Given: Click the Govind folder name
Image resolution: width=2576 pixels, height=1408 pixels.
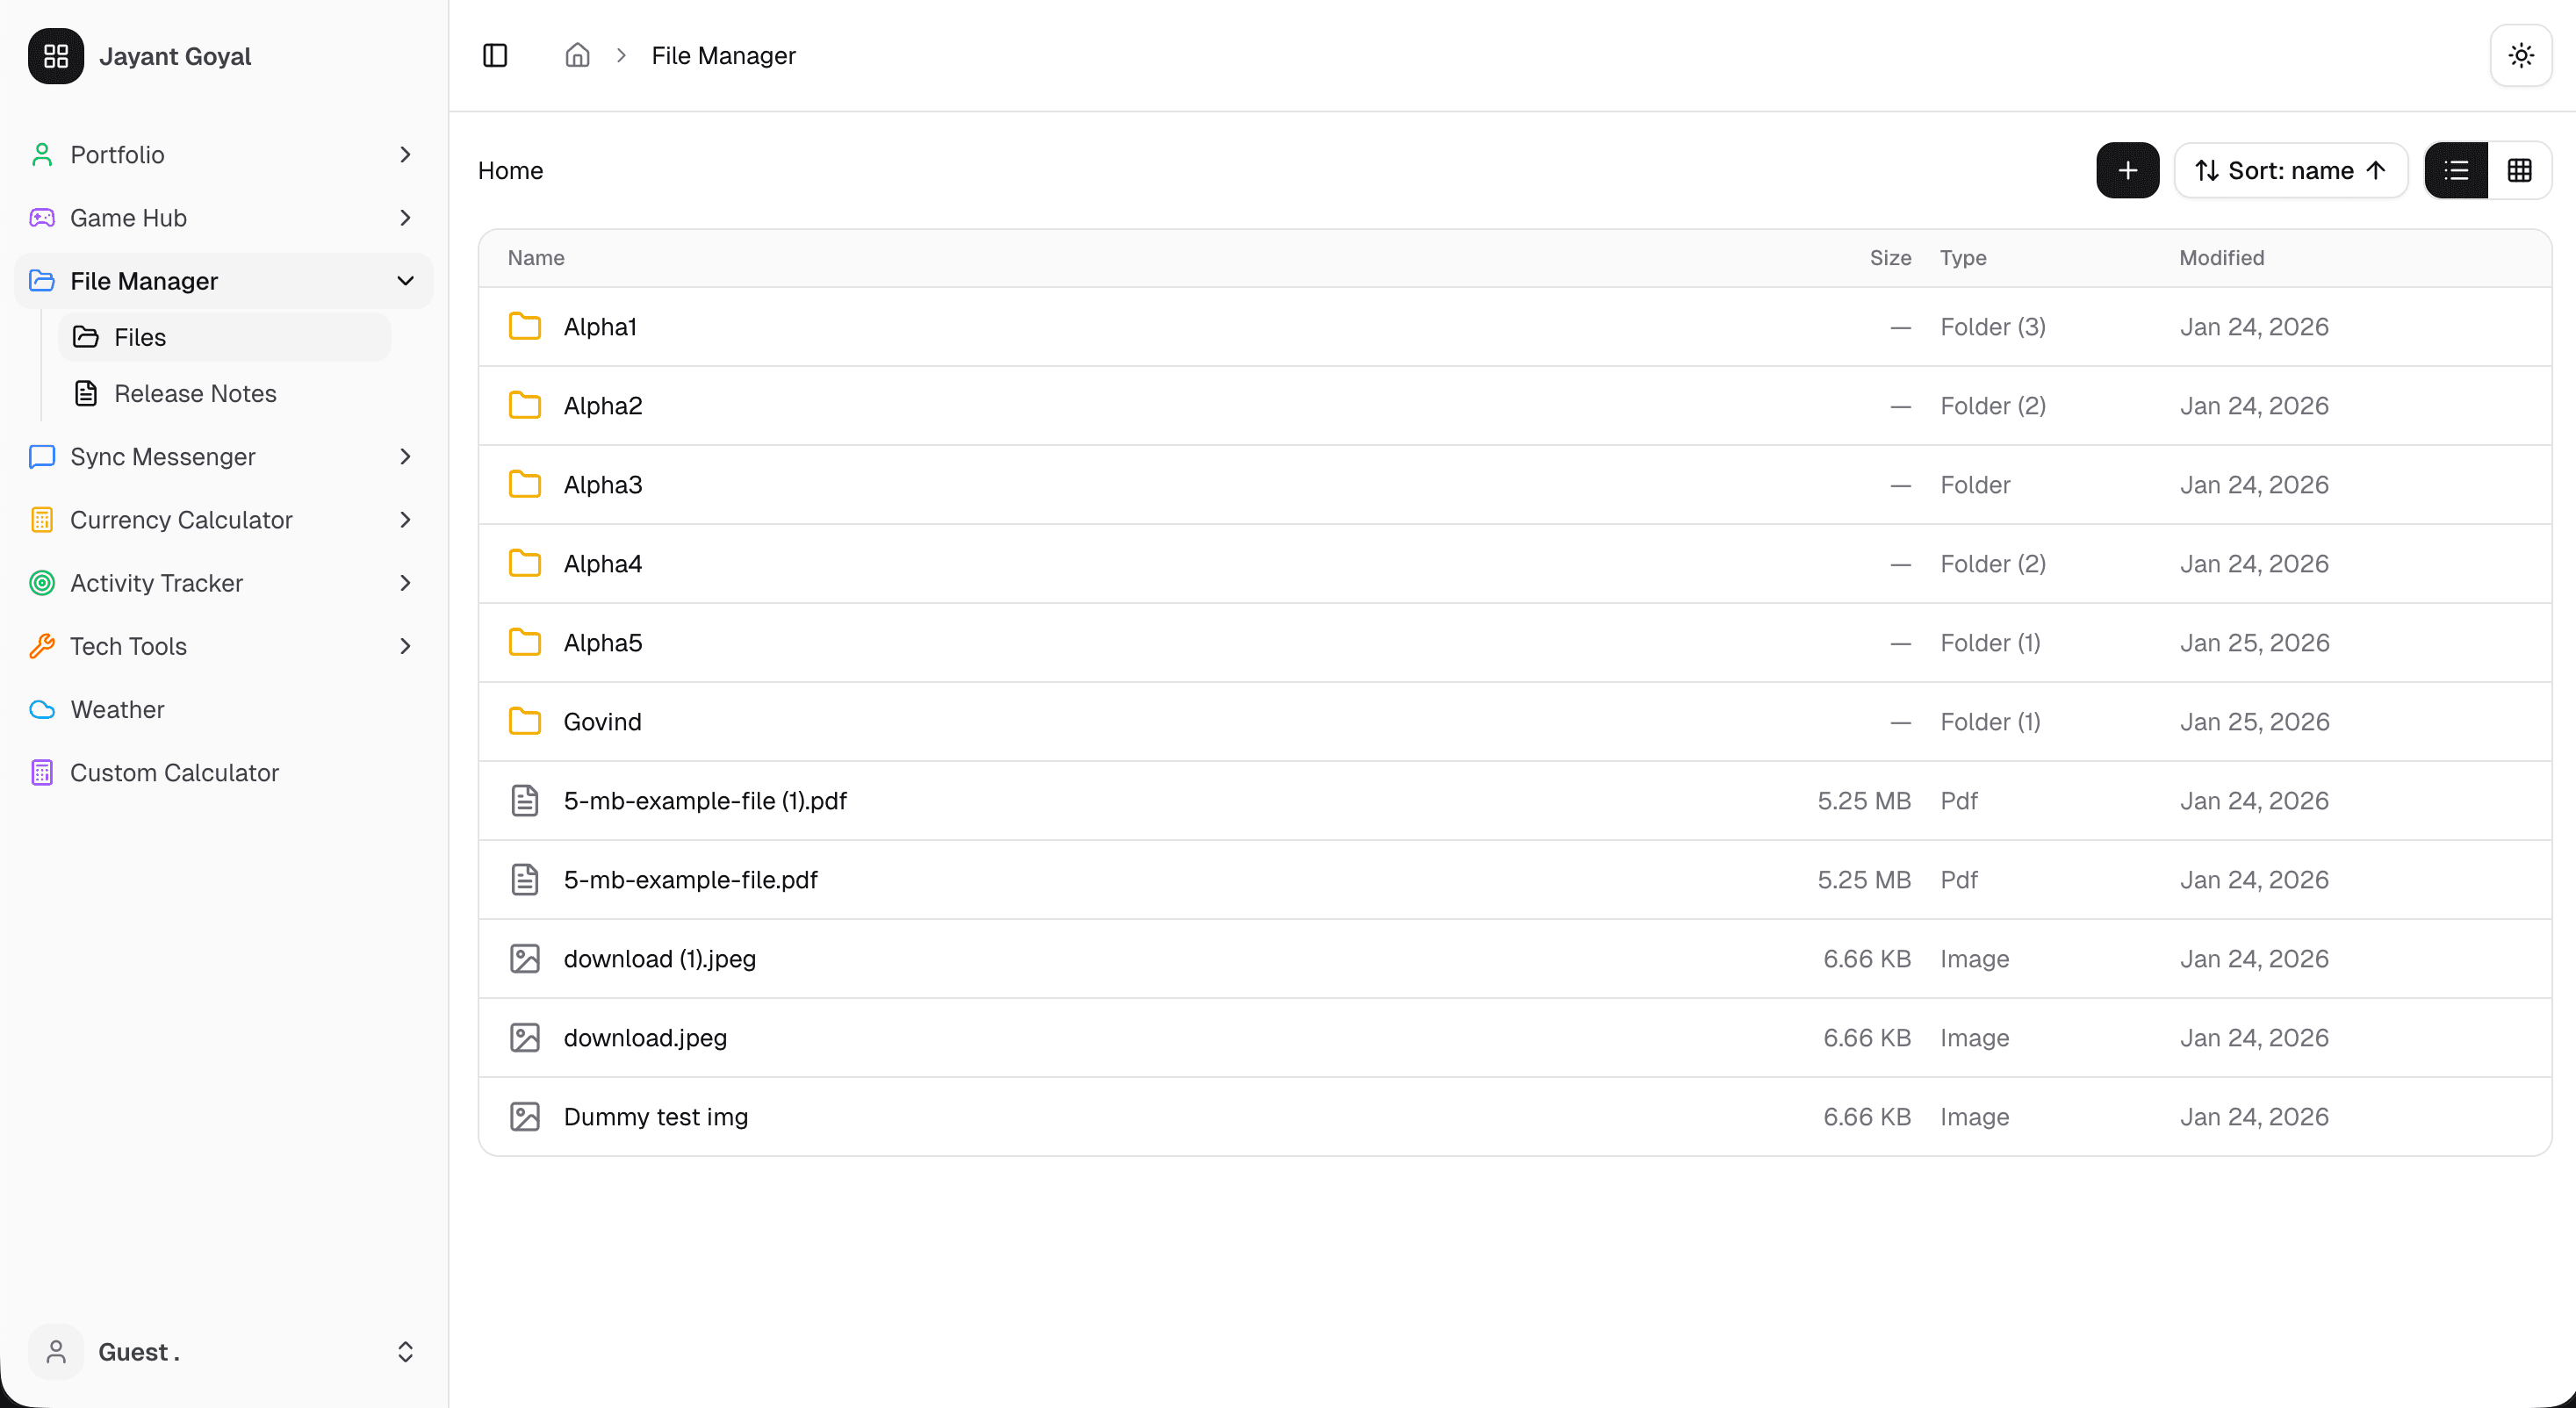Looking at the screenshot, I should coord(602,721).
